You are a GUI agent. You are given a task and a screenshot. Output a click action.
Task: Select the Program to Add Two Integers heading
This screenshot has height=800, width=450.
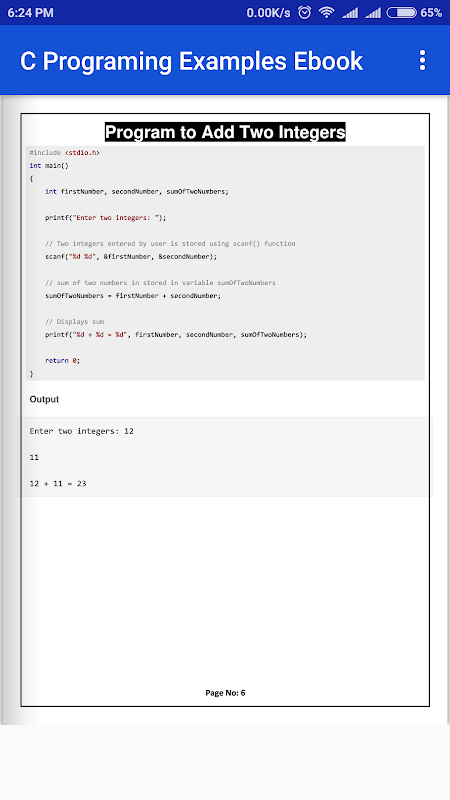point(225,132)
